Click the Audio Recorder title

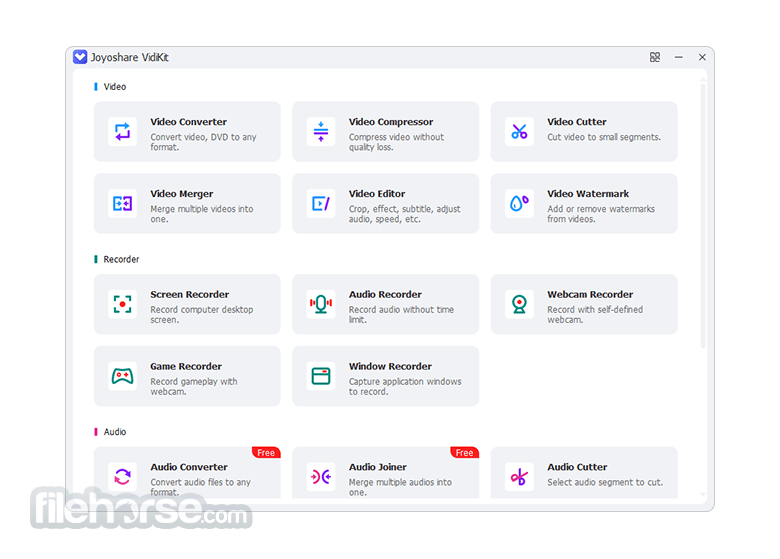pos(385,294)
